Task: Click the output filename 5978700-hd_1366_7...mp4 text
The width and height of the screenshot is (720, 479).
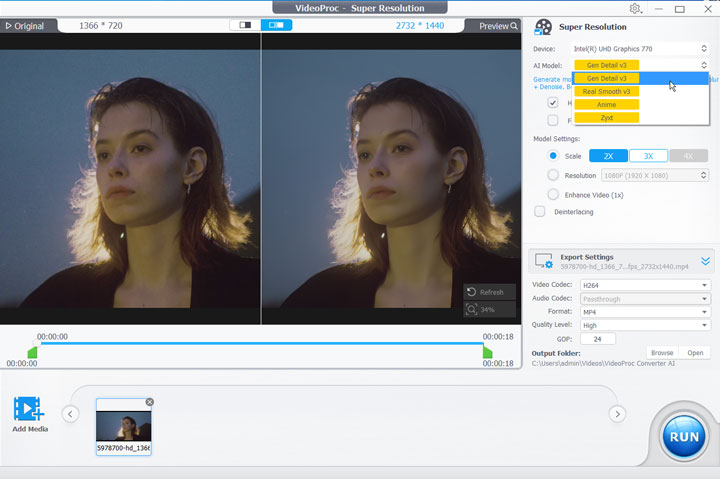Action: point(624,267)
